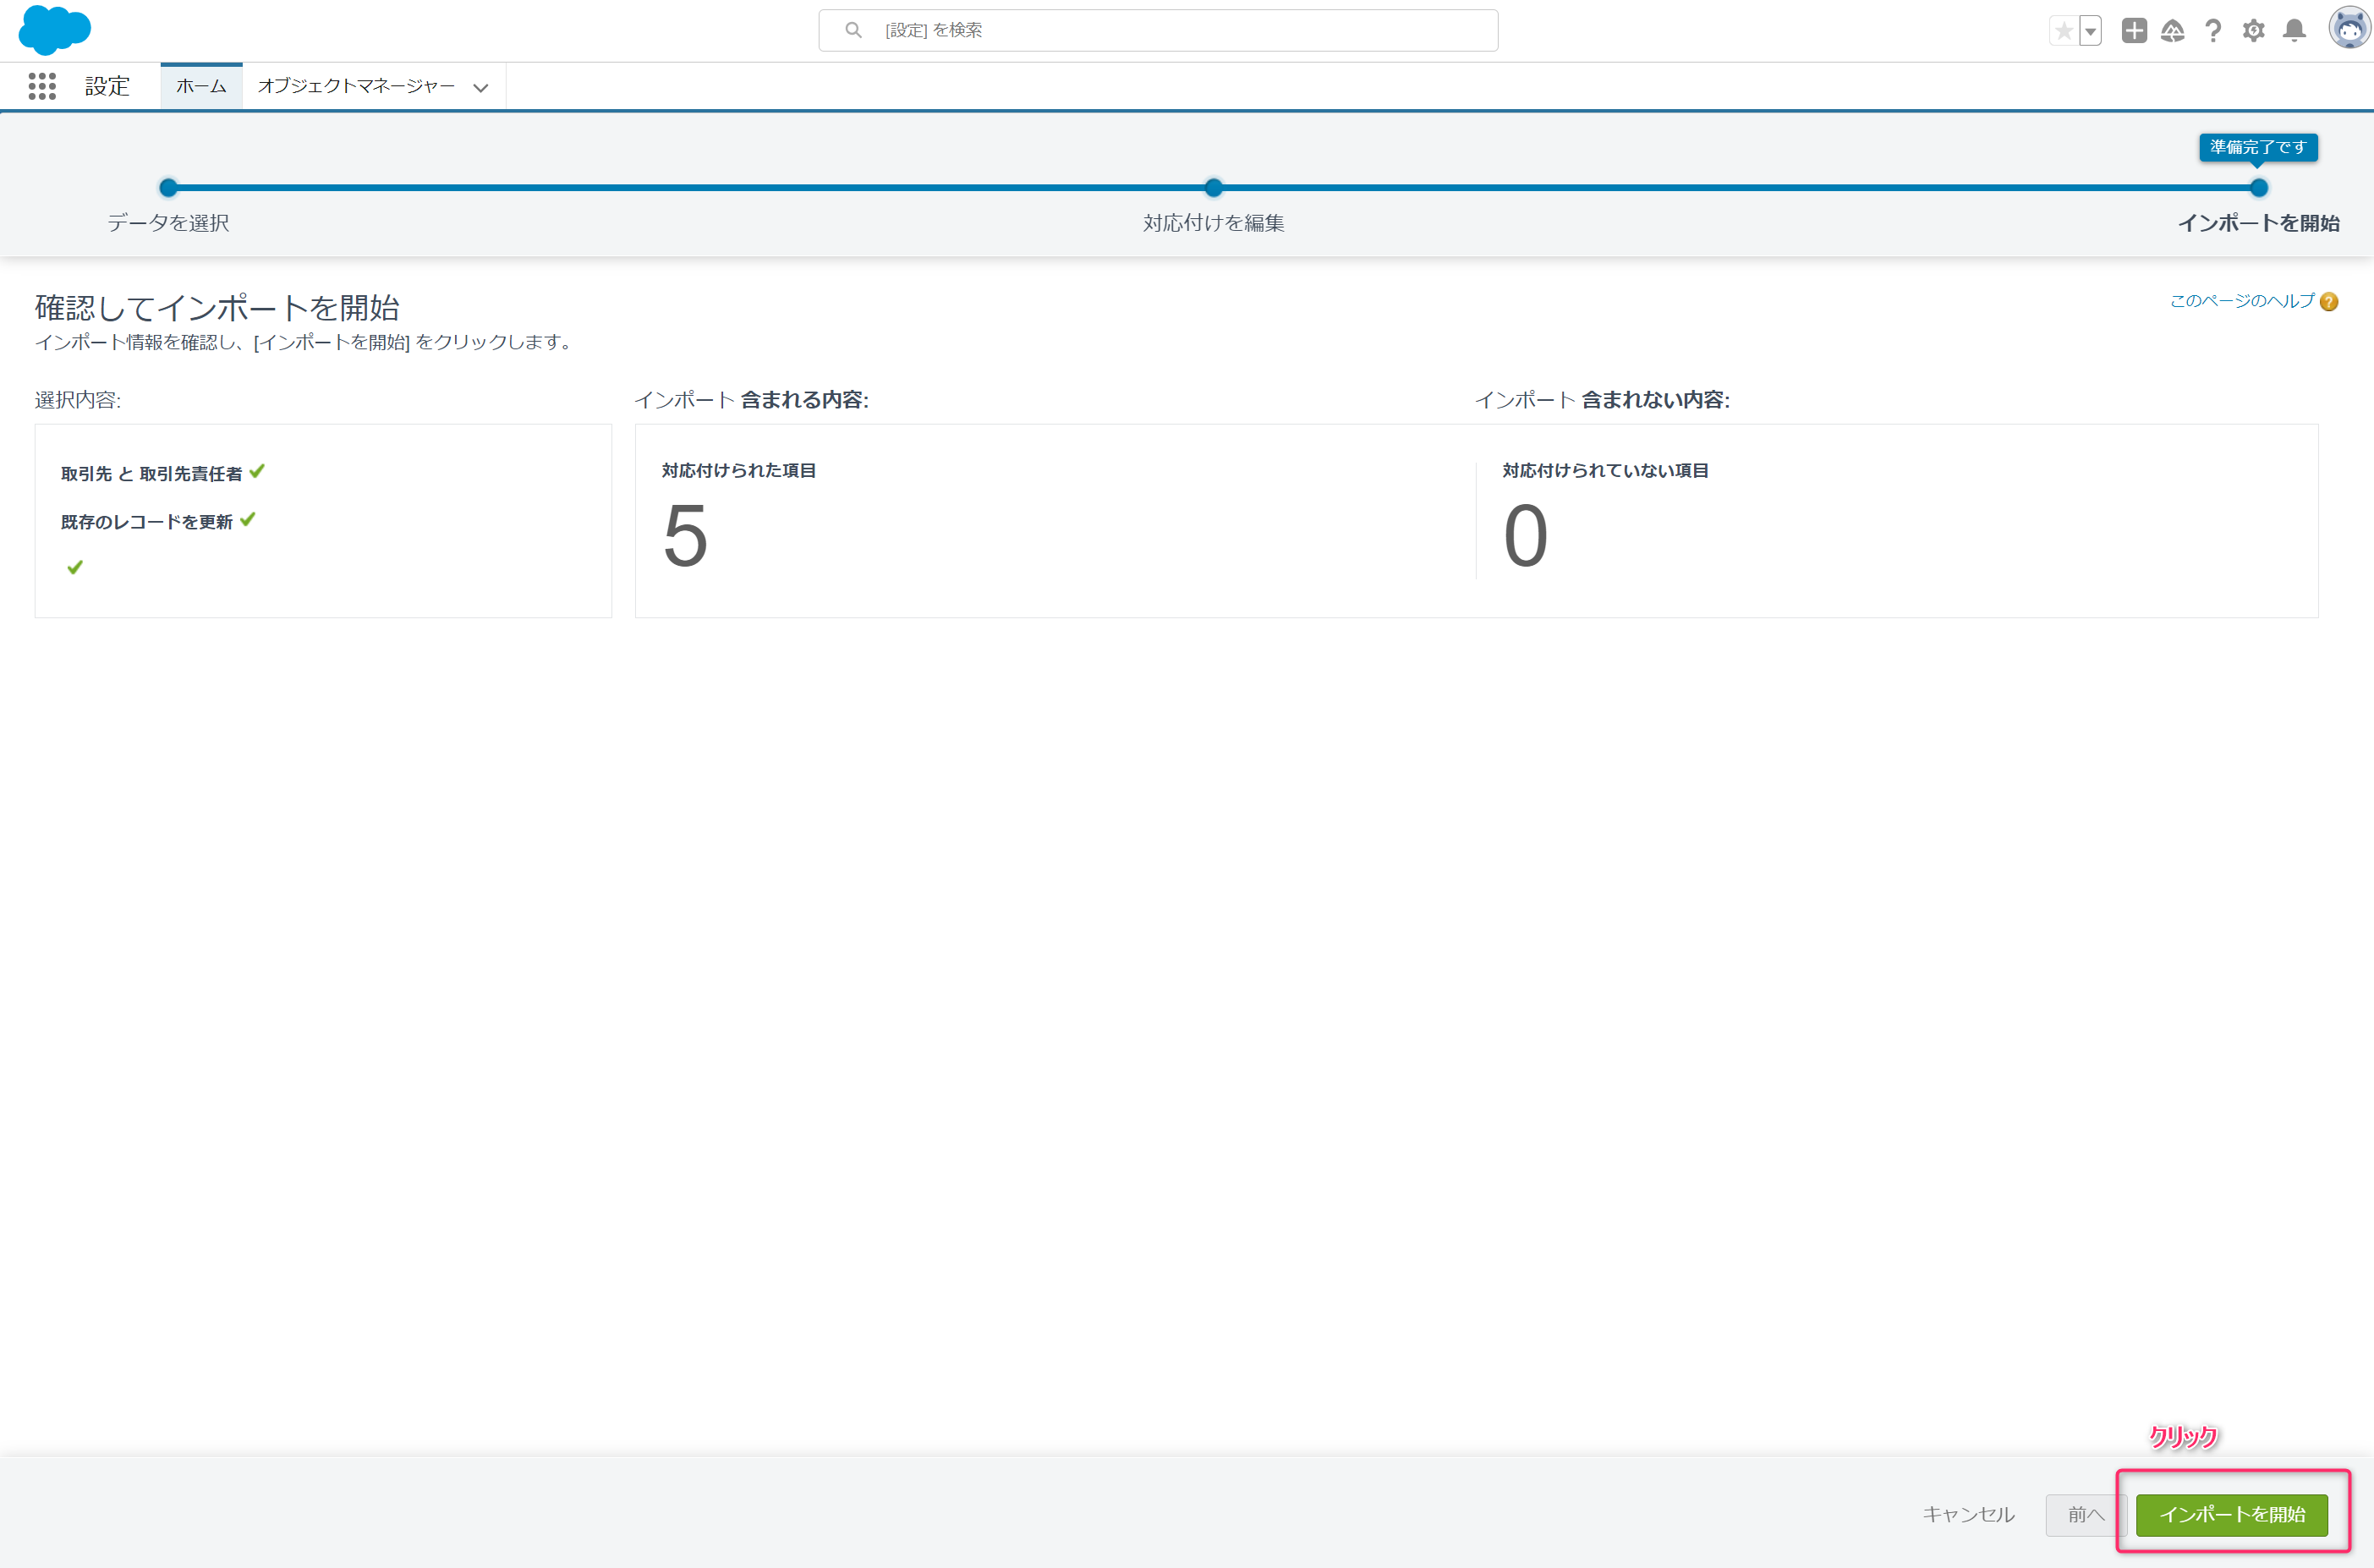
Task: Go back with the 前へ button
Action: pyautogui.click(x=2086, y=1514)
